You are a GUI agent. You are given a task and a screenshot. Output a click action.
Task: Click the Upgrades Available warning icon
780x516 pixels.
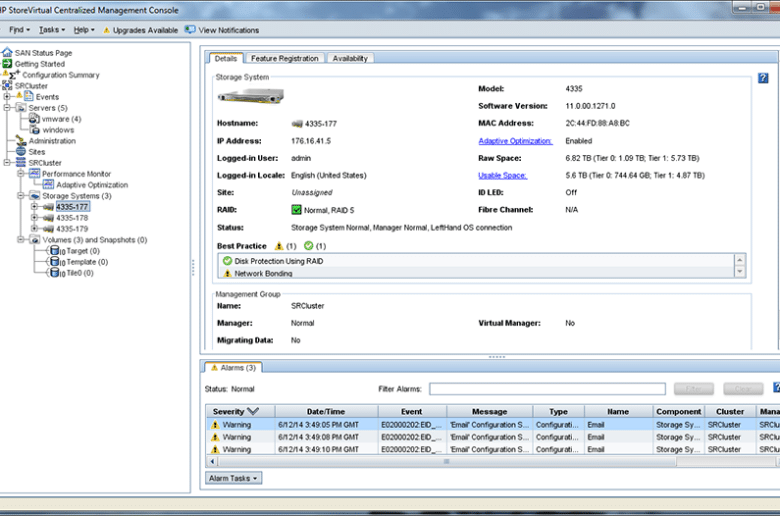click(106, 30)
